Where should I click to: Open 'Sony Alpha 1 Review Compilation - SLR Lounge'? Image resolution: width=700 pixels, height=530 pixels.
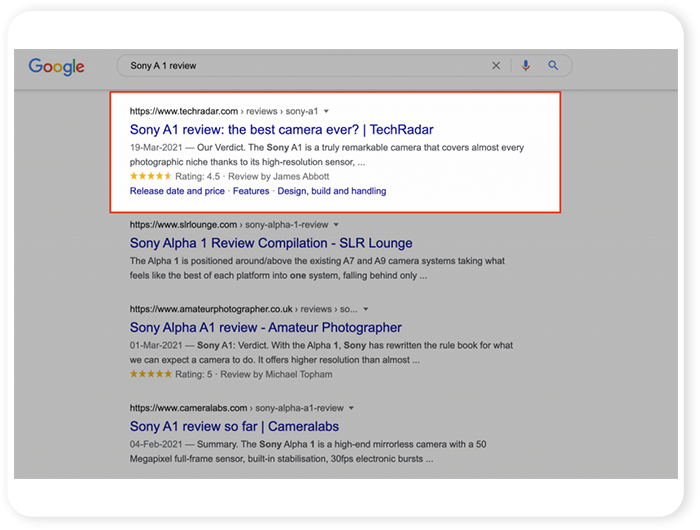271,243
